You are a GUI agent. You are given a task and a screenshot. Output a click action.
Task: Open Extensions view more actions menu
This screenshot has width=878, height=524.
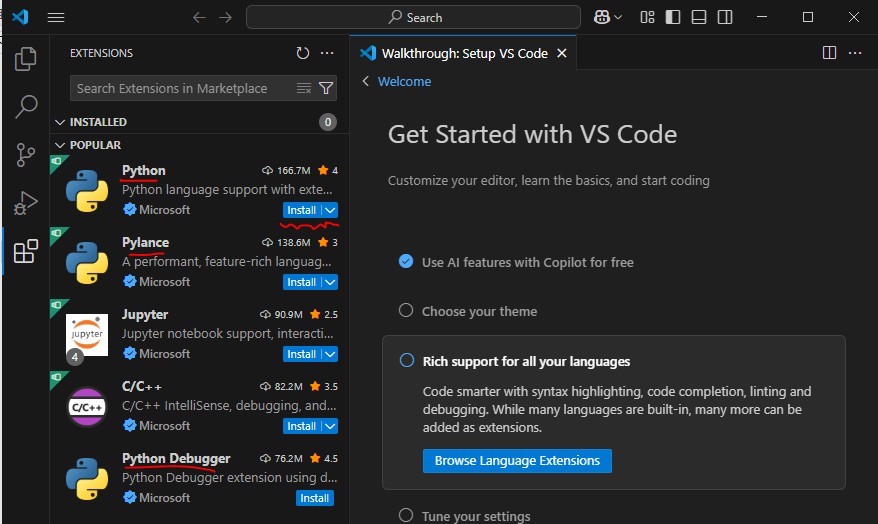(327, 53)
